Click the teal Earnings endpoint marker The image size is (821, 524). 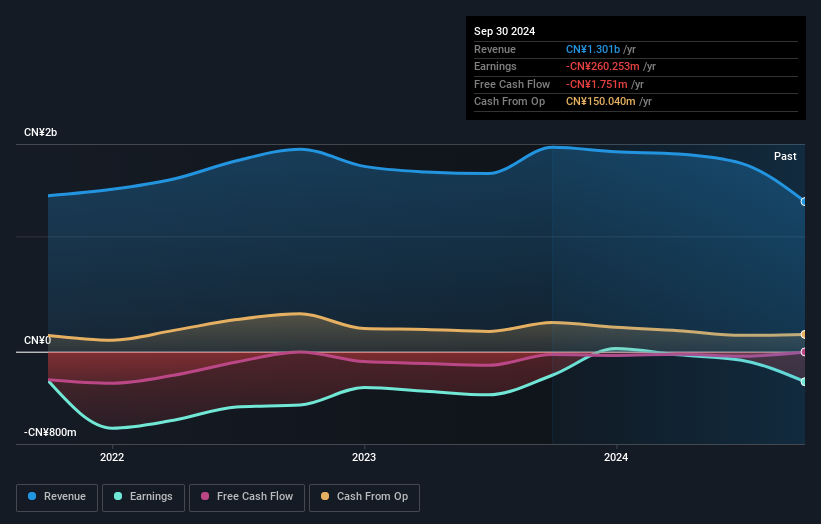click(804, 382)
